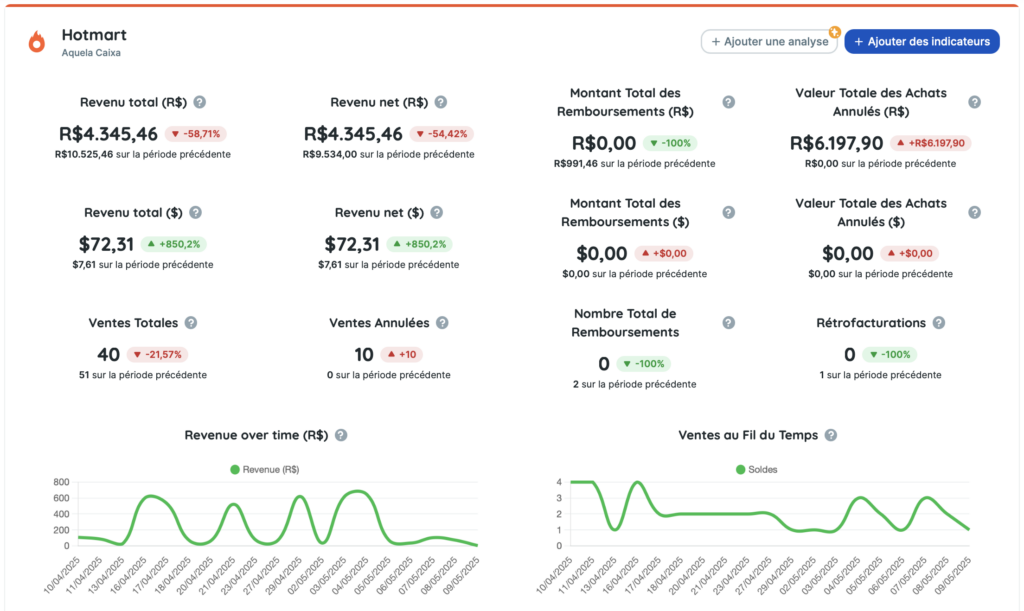
Task: Click the R$6.197,90 cancelled purchases value
Action: tap(836, 143)
